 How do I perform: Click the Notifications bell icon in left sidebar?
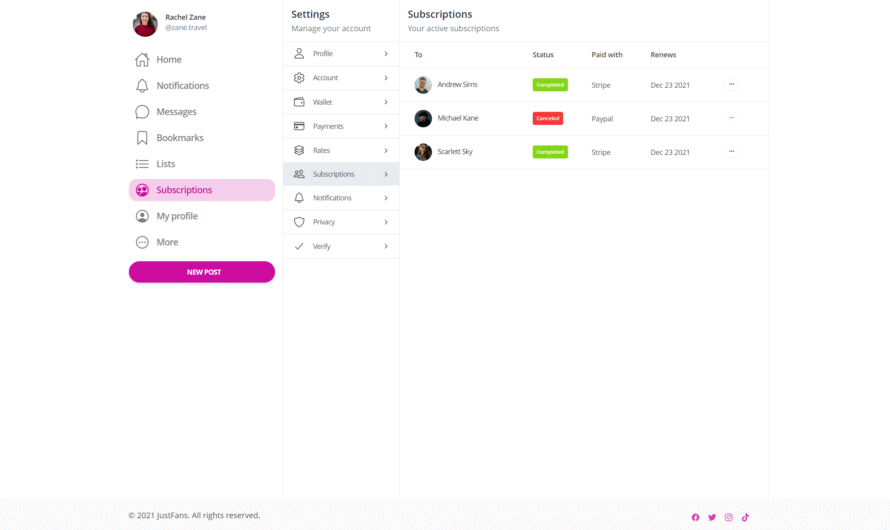point(142,86)
